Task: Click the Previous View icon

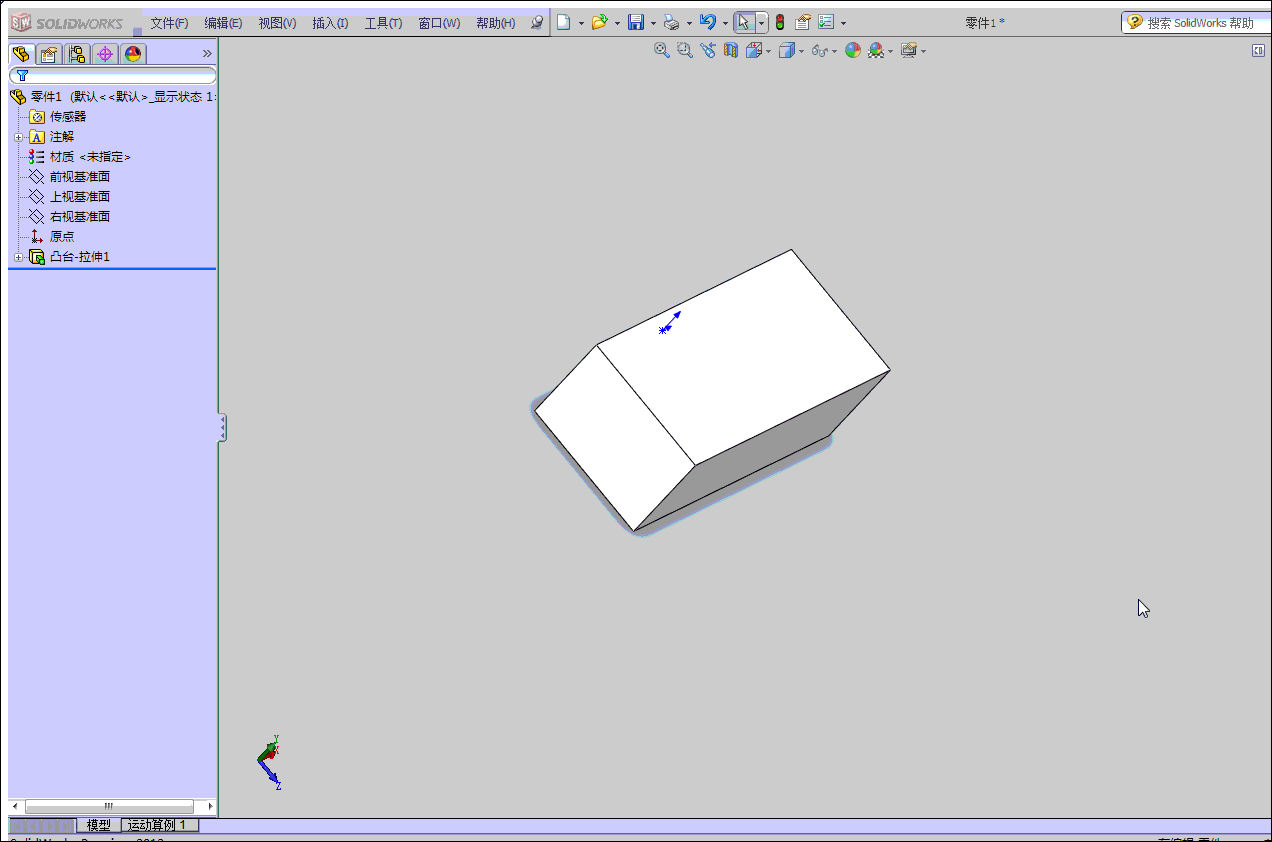Action: (708, 50)
